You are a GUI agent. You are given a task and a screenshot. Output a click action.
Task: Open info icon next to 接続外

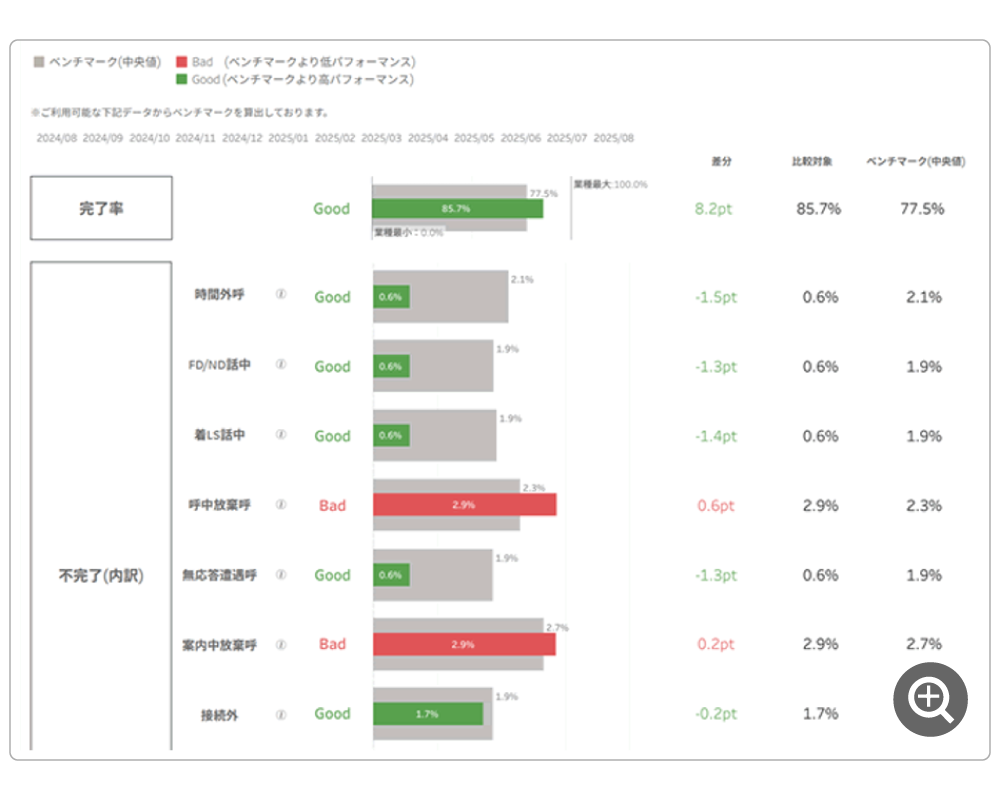click(281, 715)
